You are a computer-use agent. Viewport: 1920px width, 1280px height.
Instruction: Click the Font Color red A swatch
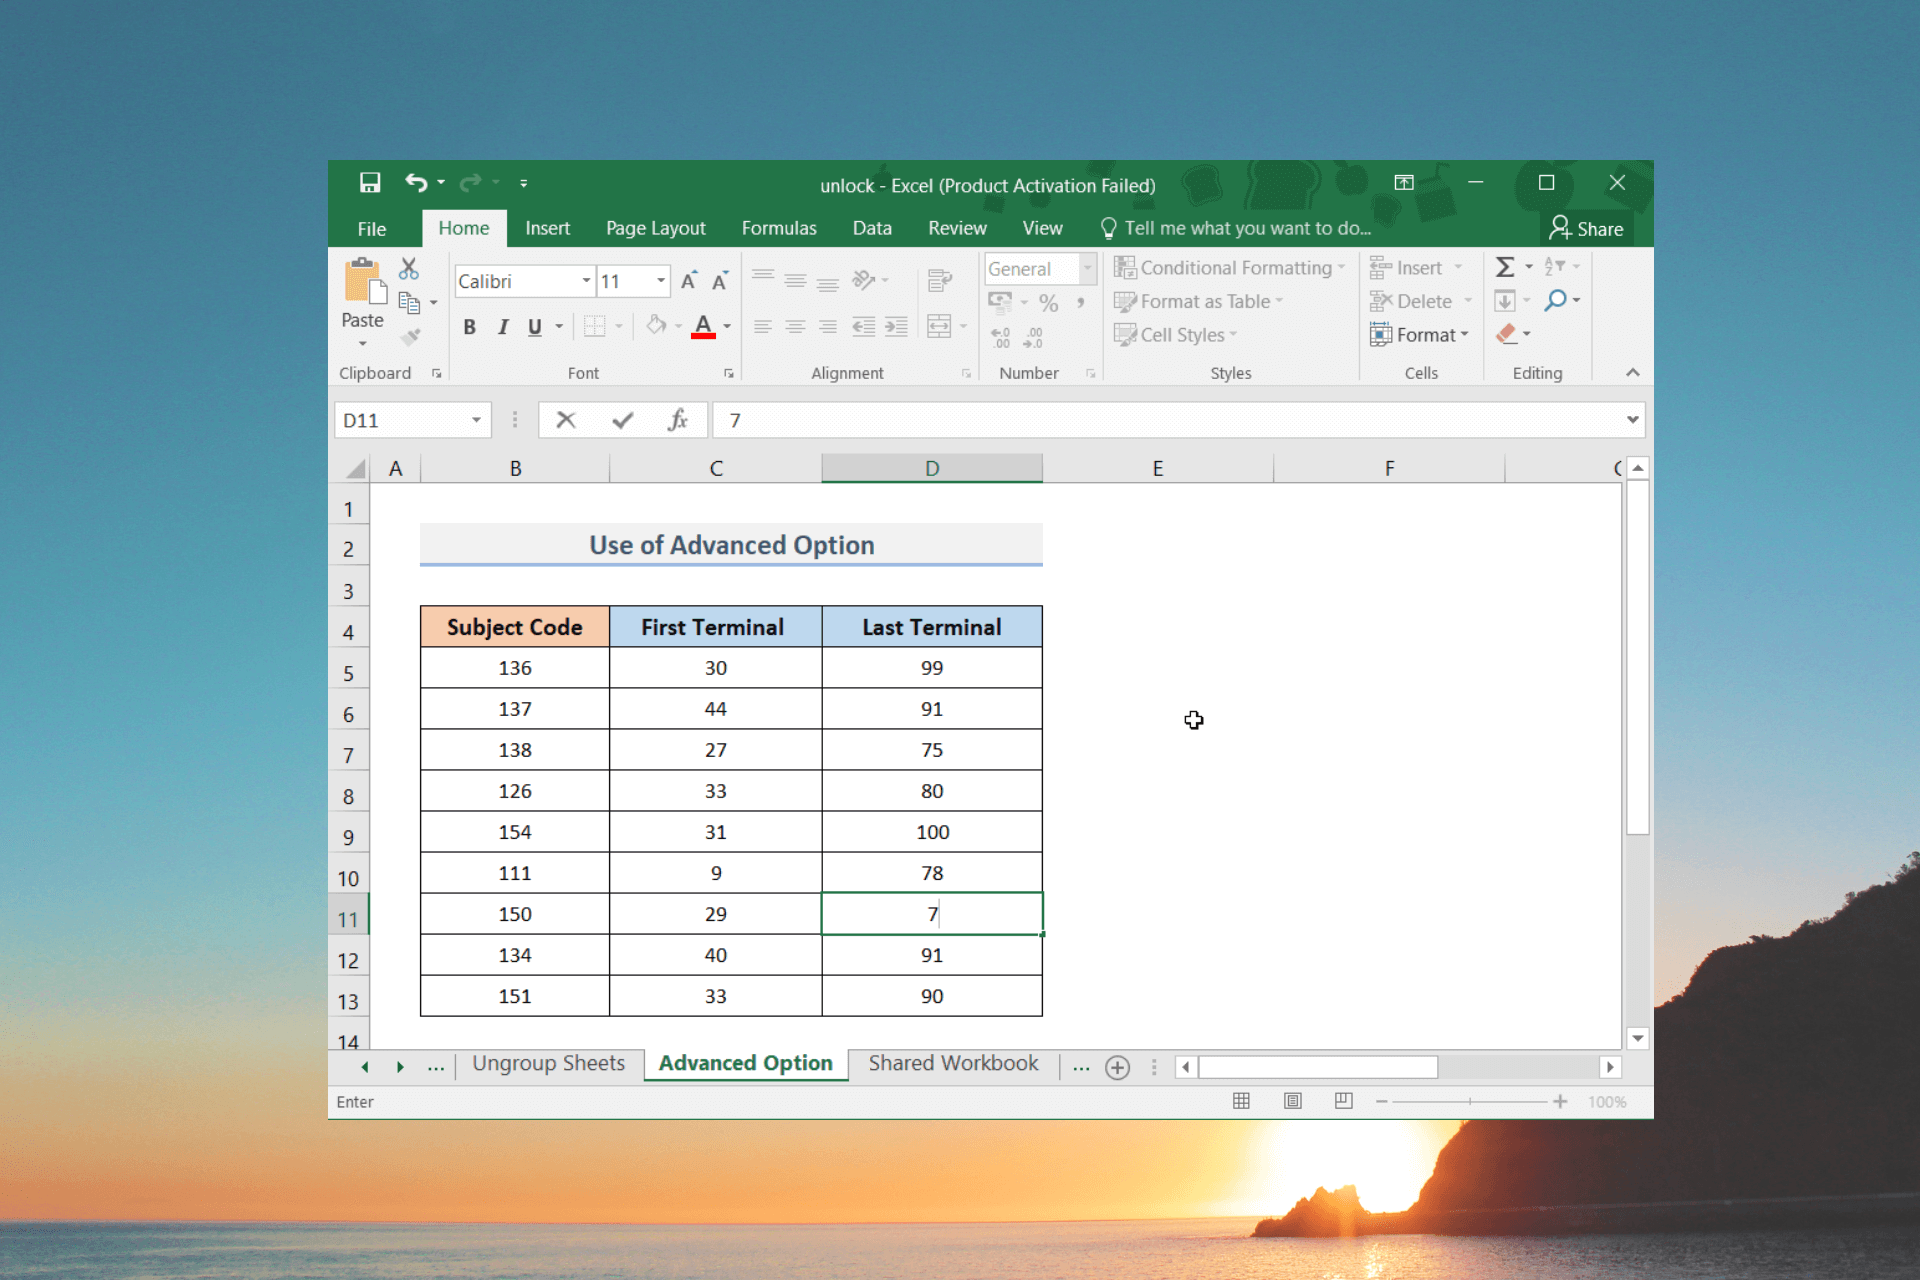[703, 326]
